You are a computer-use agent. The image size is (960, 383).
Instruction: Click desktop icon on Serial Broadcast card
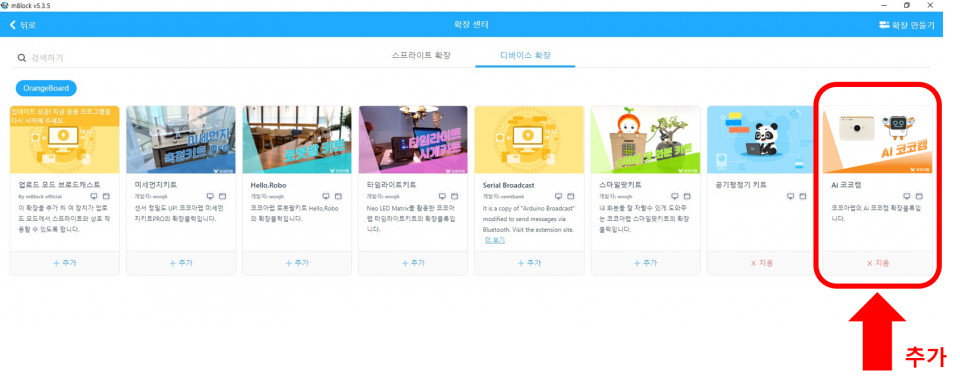coord(558,196)
